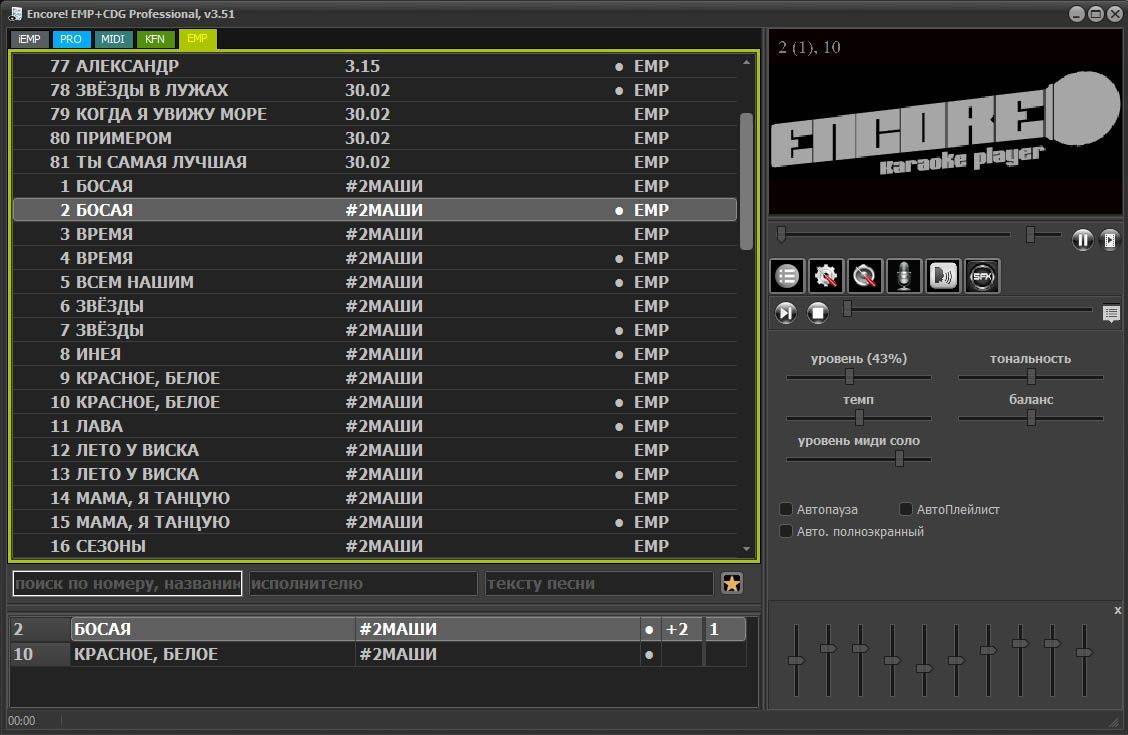Open settings gear with screwdriver icon

point(826,276)
